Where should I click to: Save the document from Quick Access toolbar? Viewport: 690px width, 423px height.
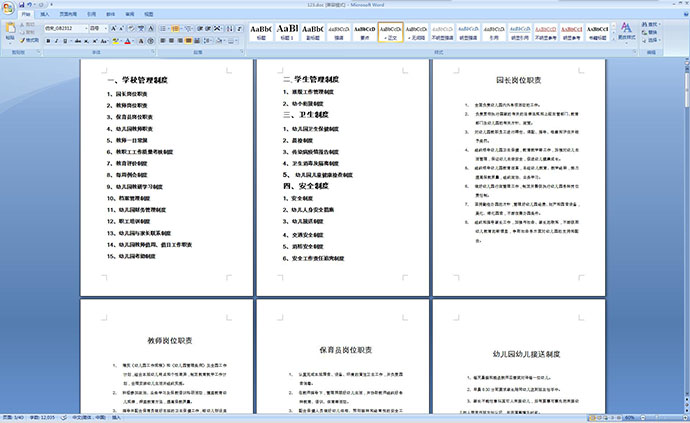[22, 5]
